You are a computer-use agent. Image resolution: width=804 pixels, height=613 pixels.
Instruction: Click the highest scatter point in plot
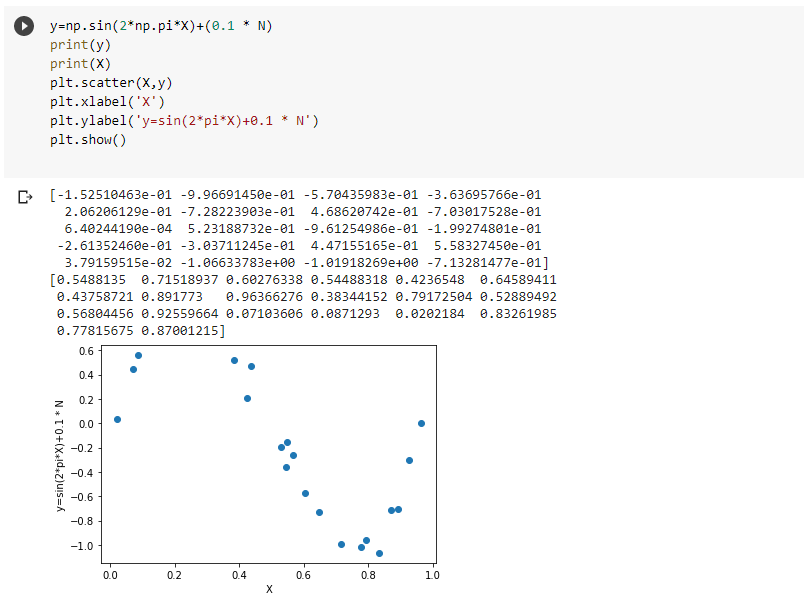[x=138, y=355]
